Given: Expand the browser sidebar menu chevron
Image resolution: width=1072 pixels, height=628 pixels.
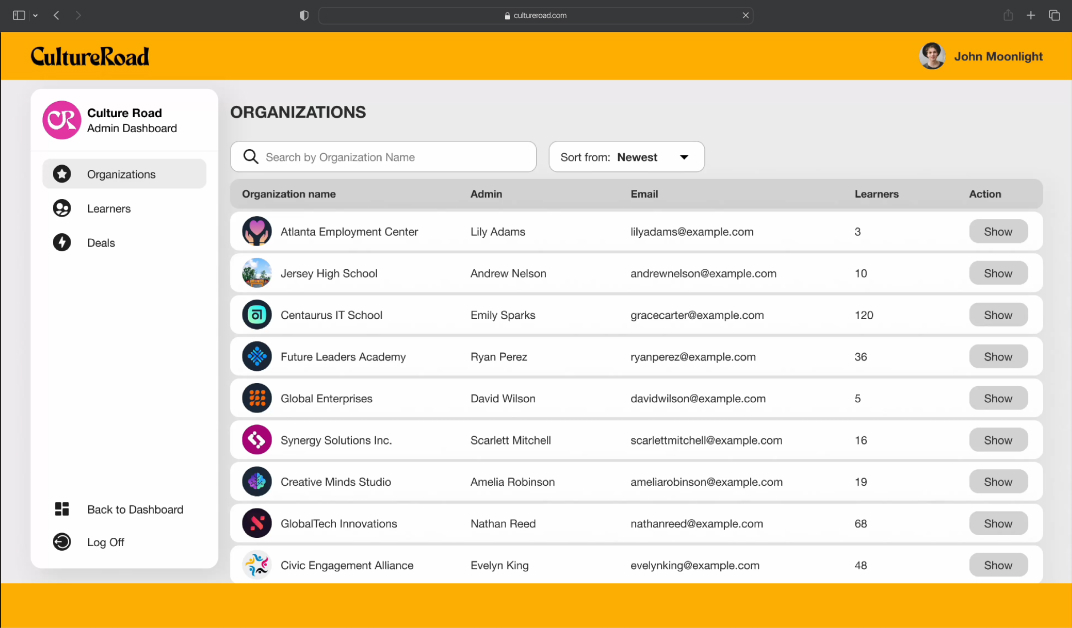Looking at the screenshot, I should 35,15.
